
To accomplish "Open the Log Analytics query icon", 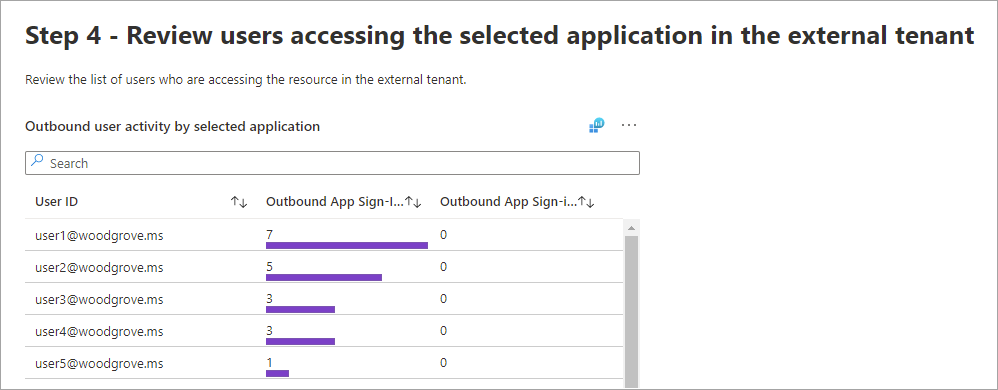I will click(x=596, y=125).
